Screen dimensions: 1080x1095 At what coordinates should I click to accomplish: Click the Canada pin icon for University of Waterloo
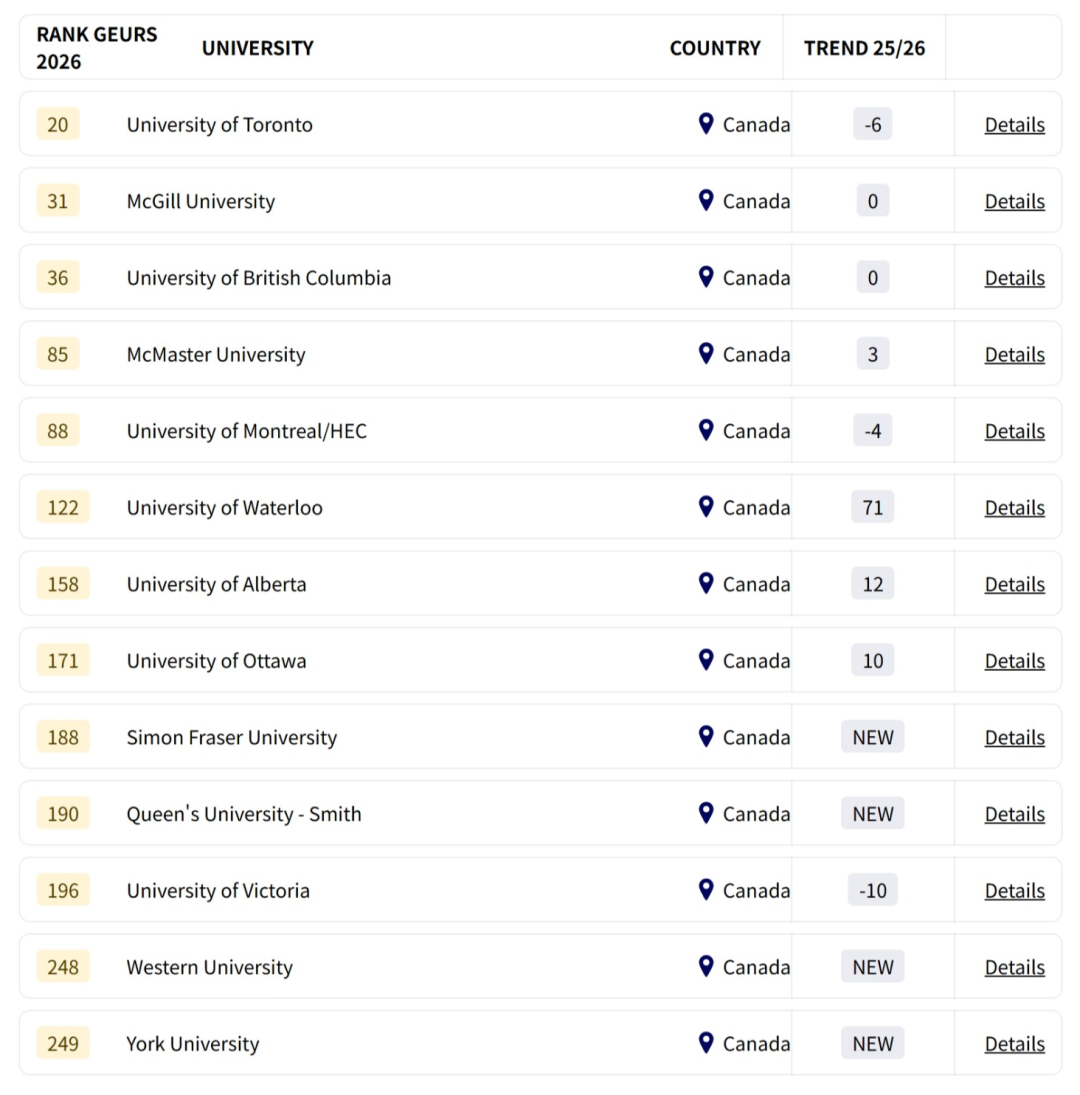(705, 507)
